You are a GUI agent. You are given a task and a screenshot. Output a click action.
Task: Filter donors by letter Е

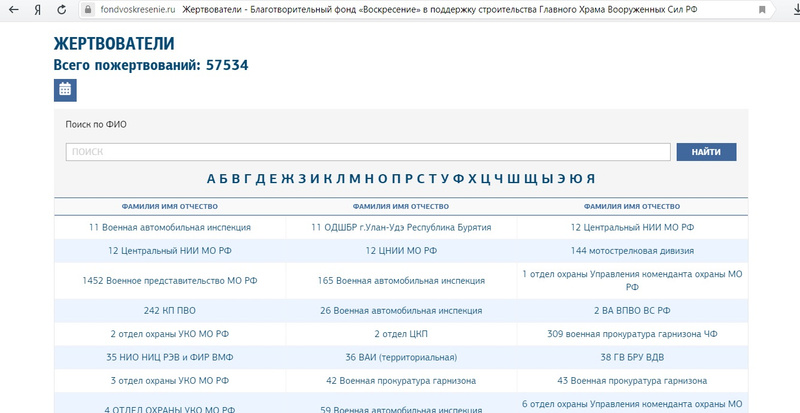(x=273, y=179)
